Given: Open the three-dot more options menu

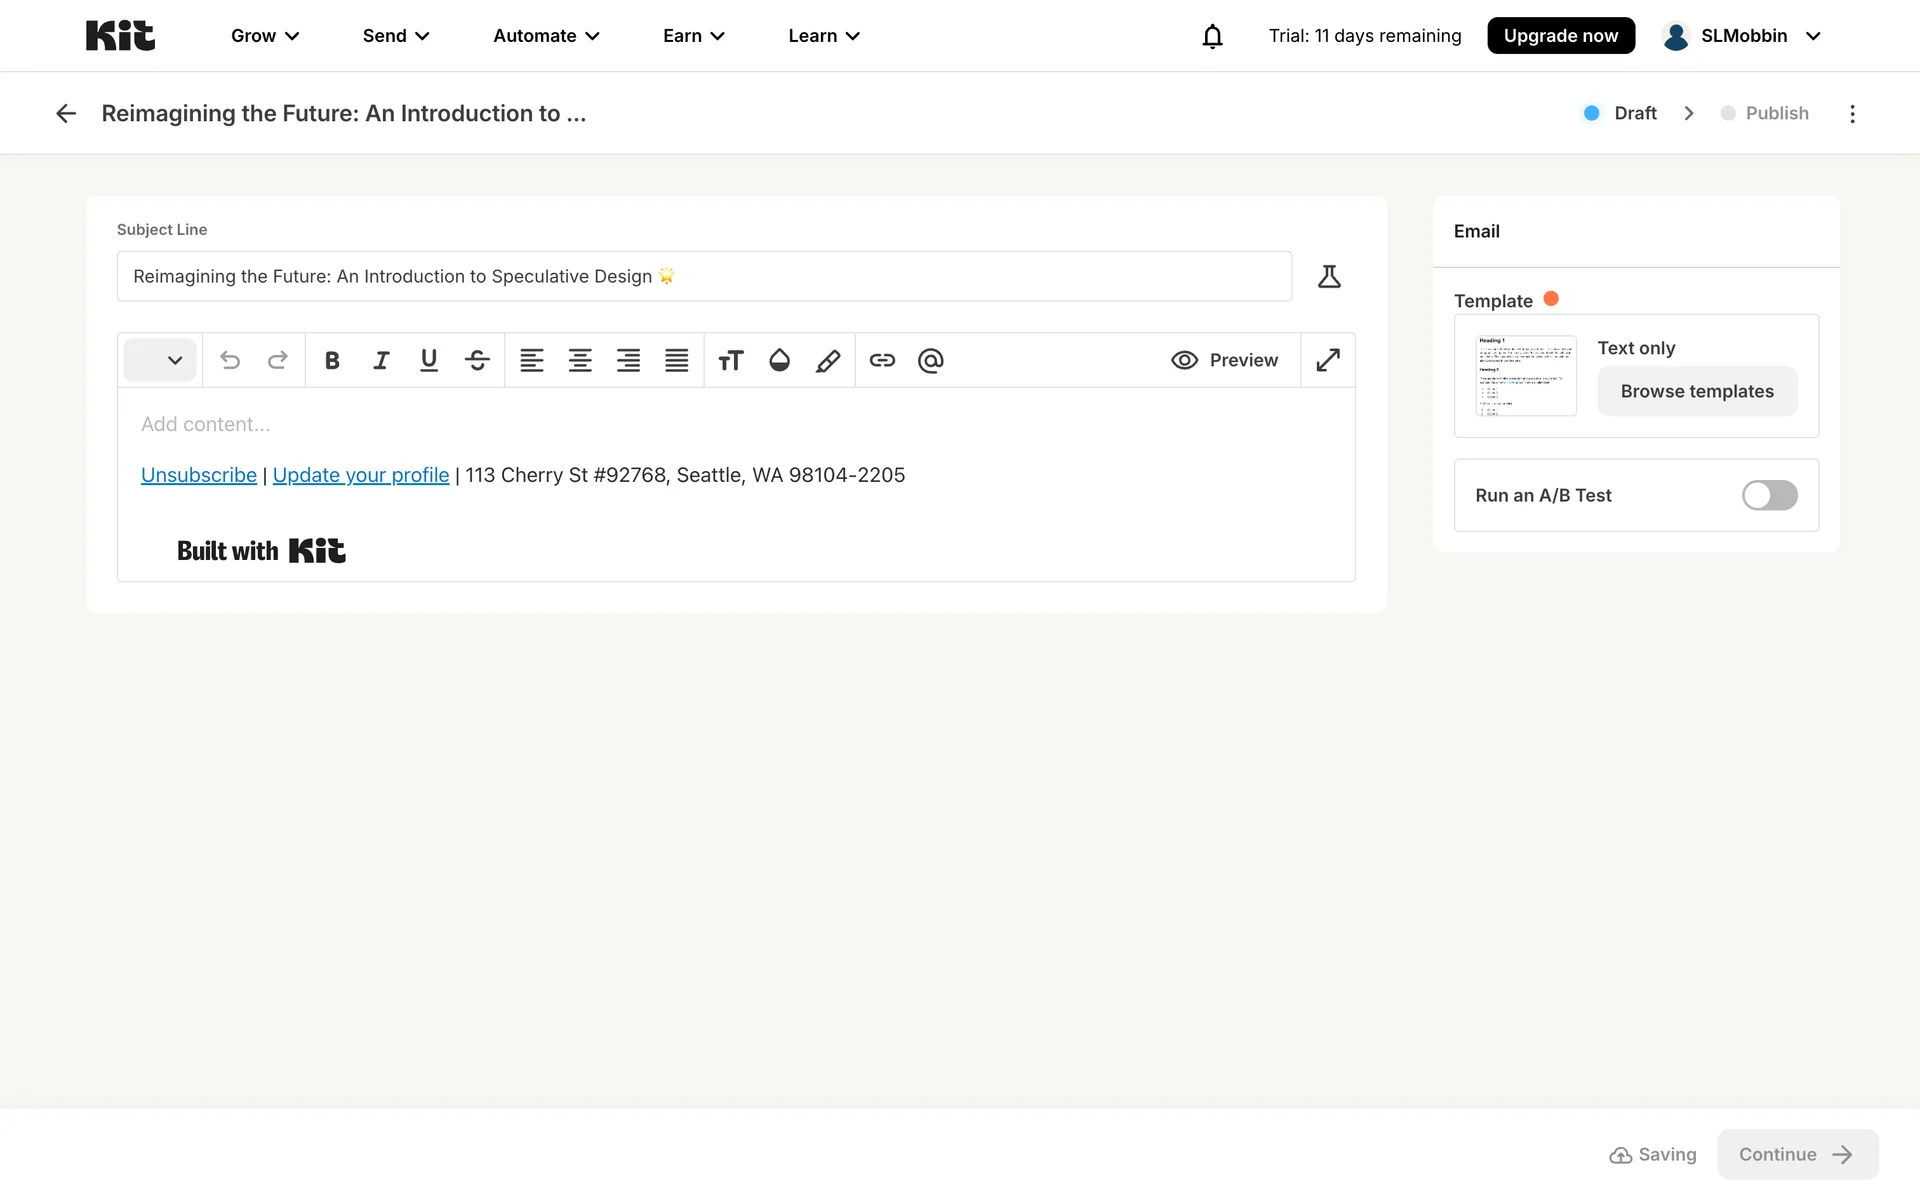Looking at the screenshot, I should pos(1852,113).
